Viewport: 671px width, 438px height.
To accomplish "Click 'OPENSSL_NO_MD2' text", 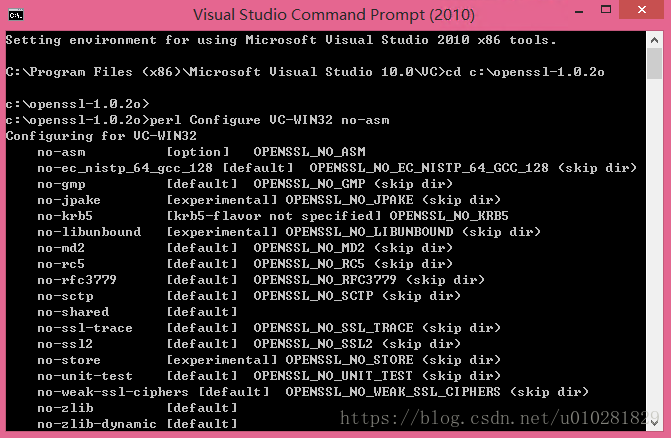I will pyautogui.click(x=309, y=248).
